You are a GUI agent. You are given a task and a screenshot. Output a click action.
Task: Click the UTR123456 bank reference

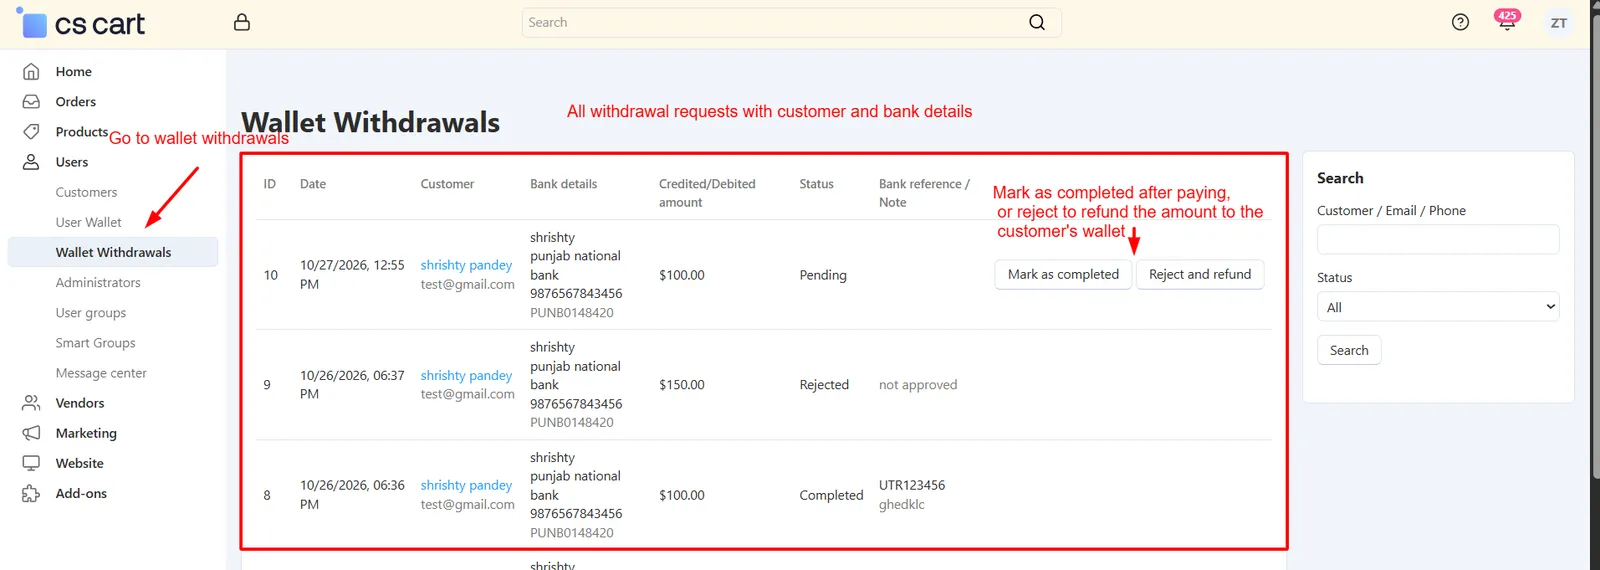pos(912,485)
